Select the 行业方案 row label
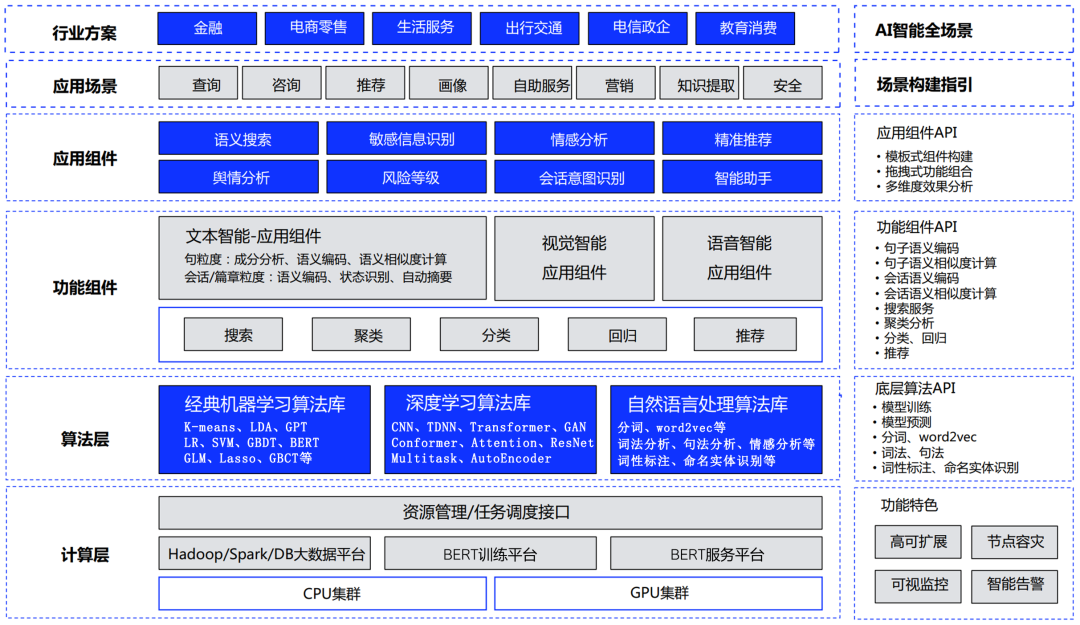The width and height of the screenshot is (1080, 625). click(84, 32)
